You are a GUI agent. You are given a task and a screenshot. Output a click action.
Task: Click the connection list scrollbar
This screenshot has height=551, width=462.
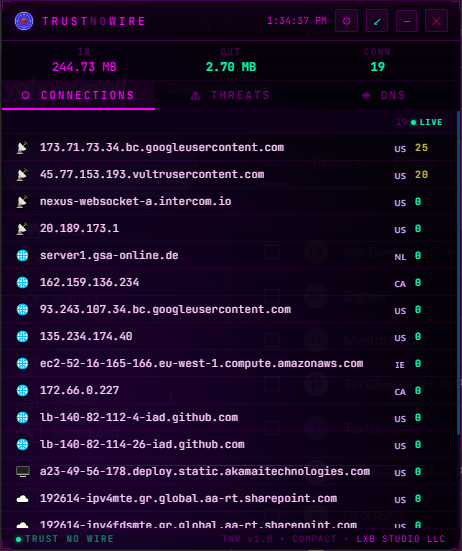458,274
